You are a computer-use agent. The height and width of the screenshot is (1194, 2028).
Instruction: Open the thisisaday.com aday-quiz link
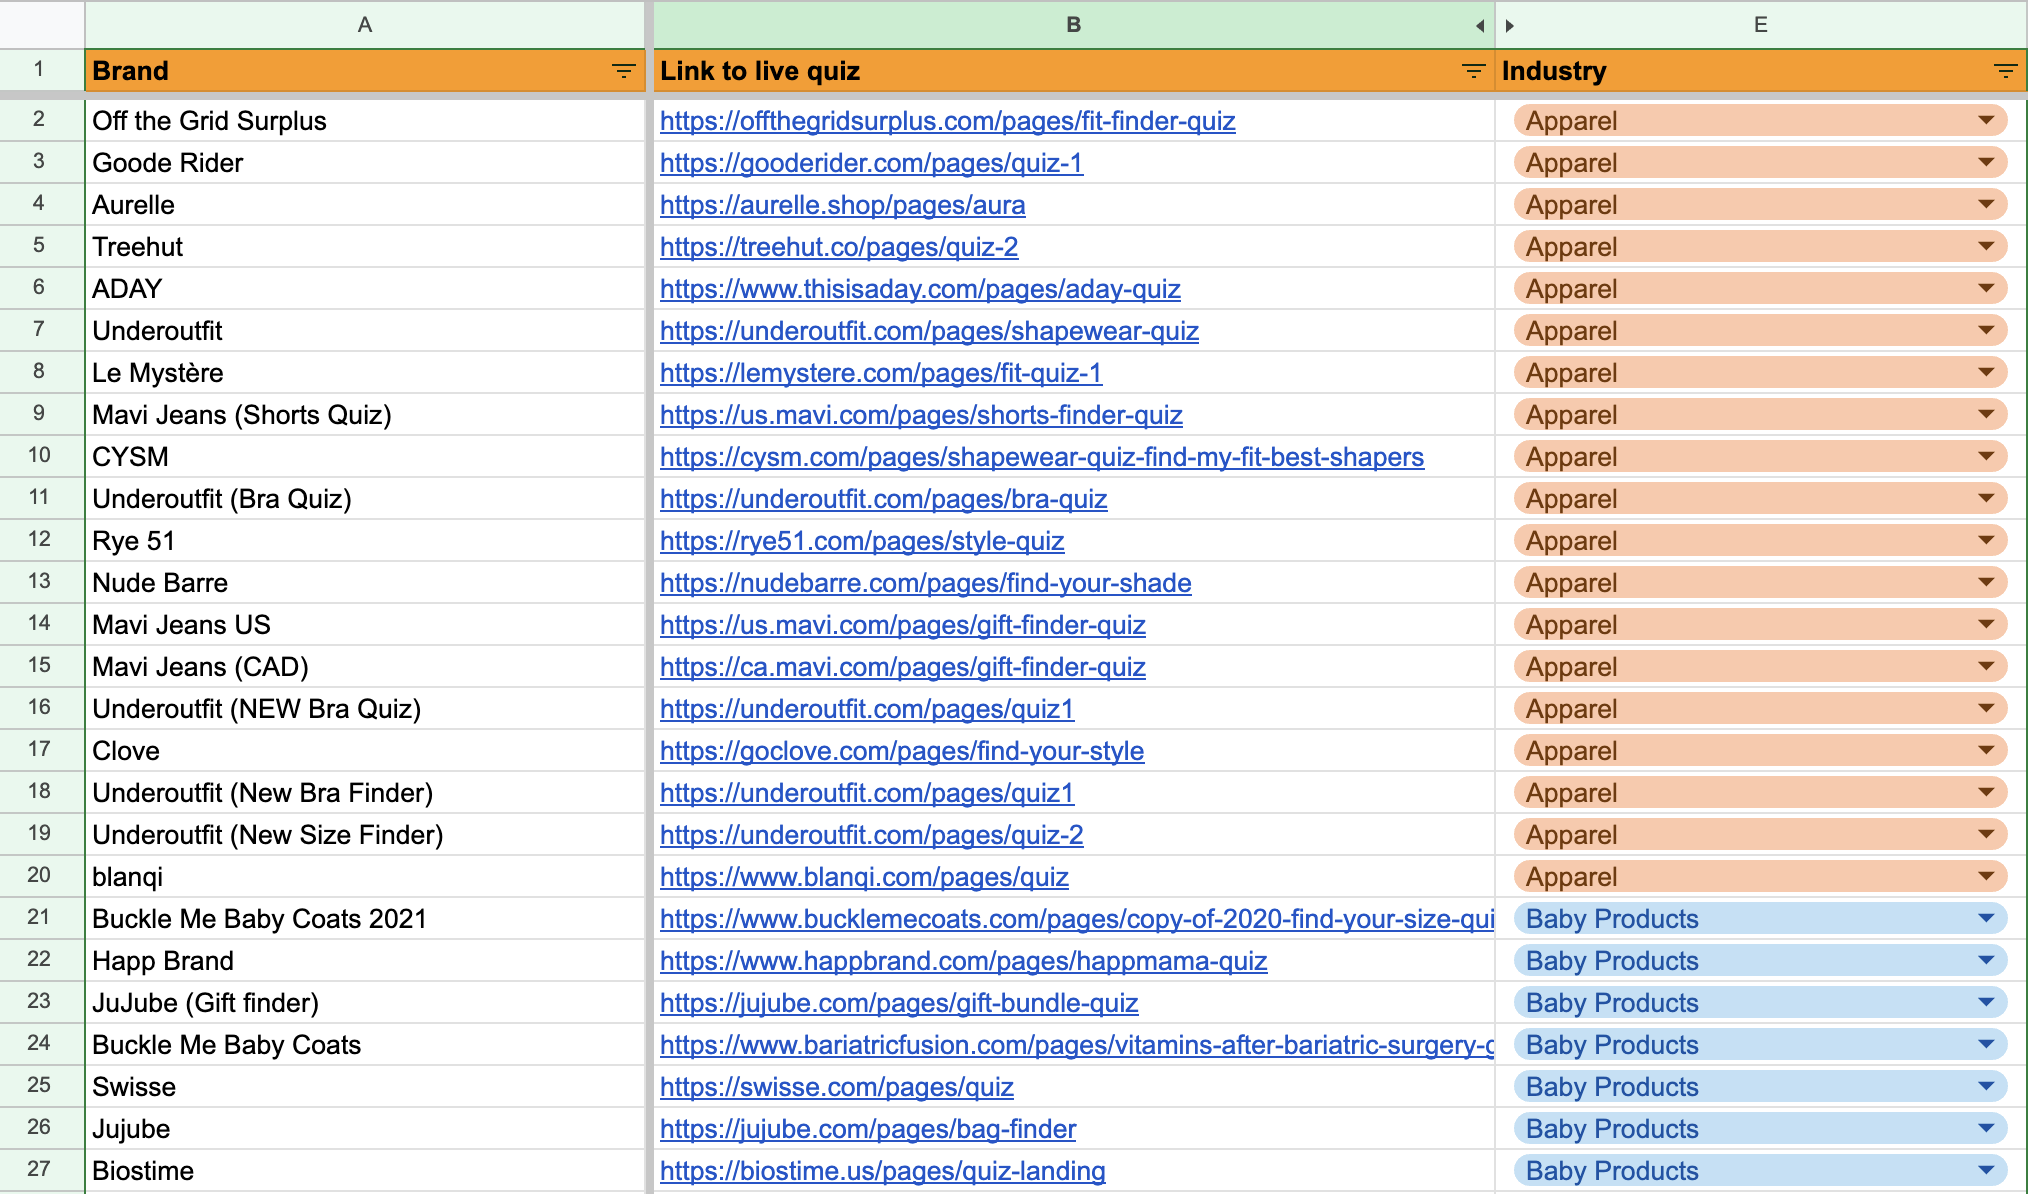(920, 289)
